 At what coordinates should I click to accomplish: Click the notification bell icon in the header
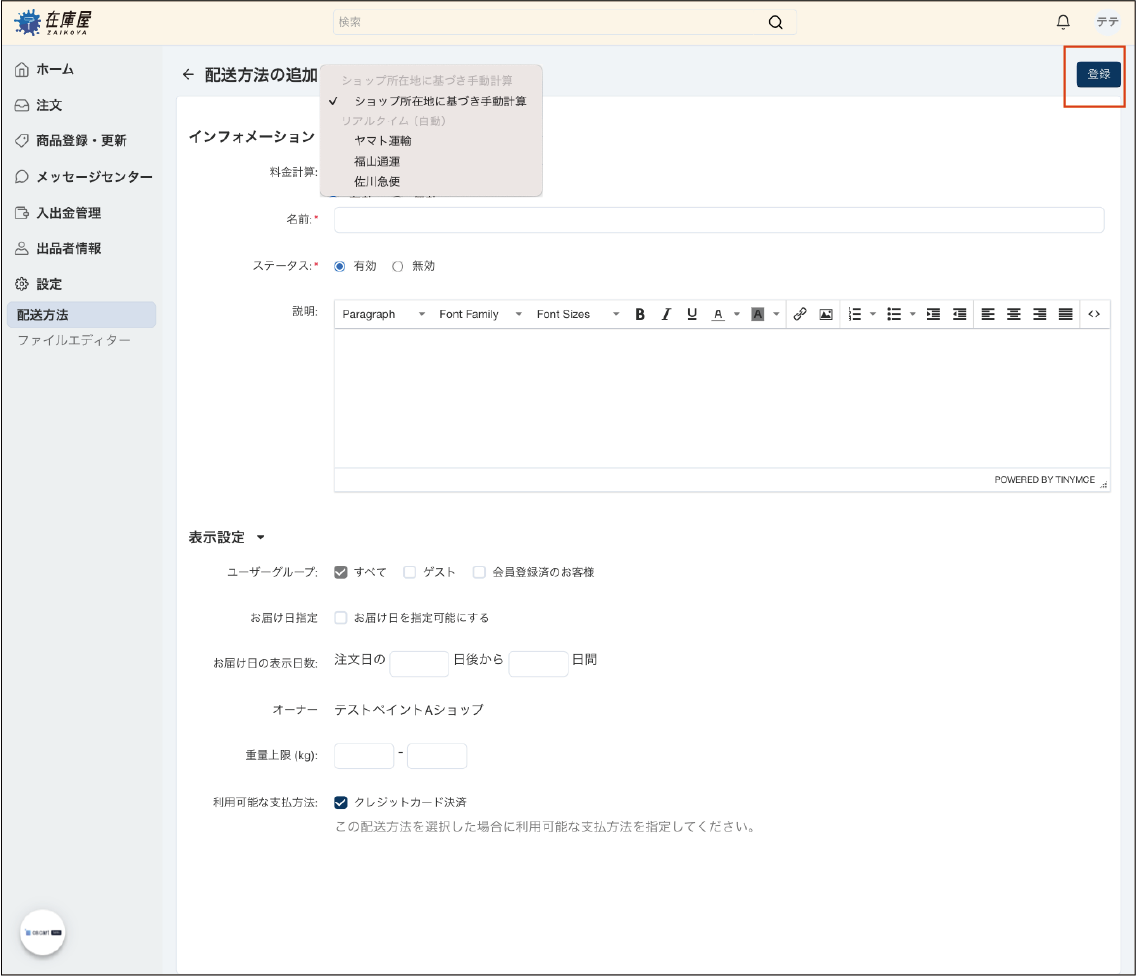[1064, 20]
